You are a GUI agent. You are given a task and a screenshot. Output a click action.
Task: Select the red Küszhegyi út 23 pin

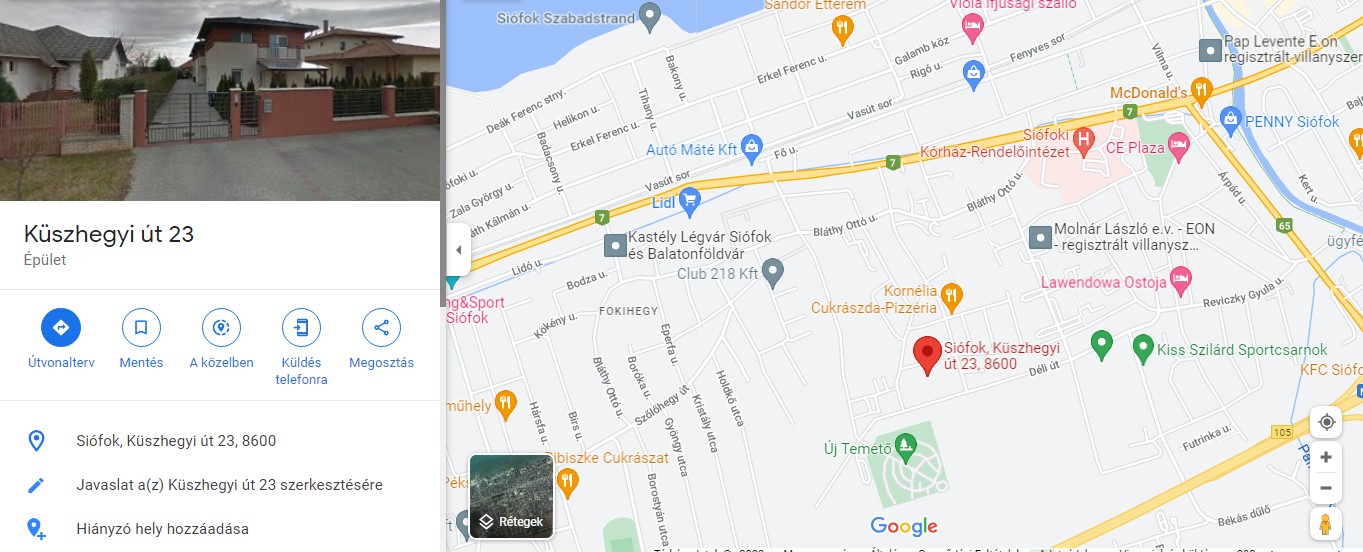pyautogui.click(x=927, y=356)
